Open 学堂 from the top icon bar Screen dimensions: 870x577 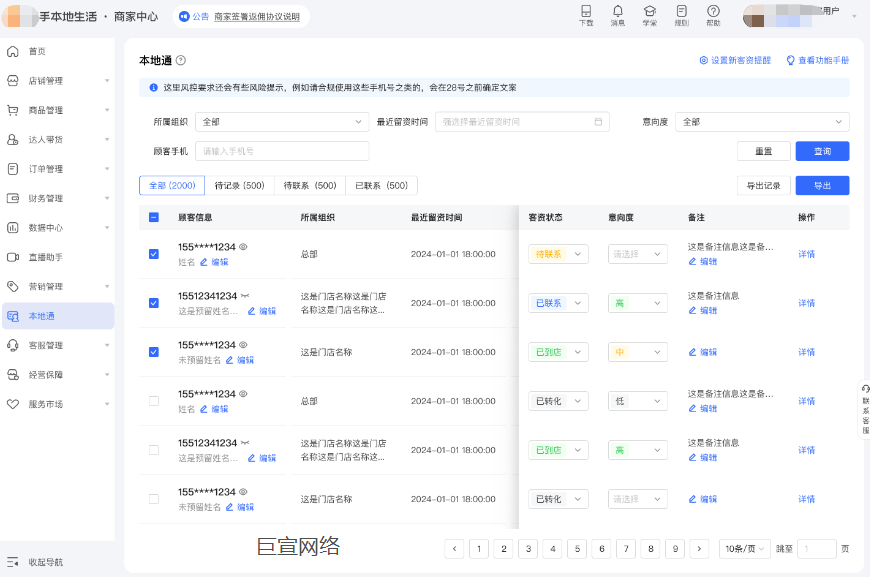[652, 15]
